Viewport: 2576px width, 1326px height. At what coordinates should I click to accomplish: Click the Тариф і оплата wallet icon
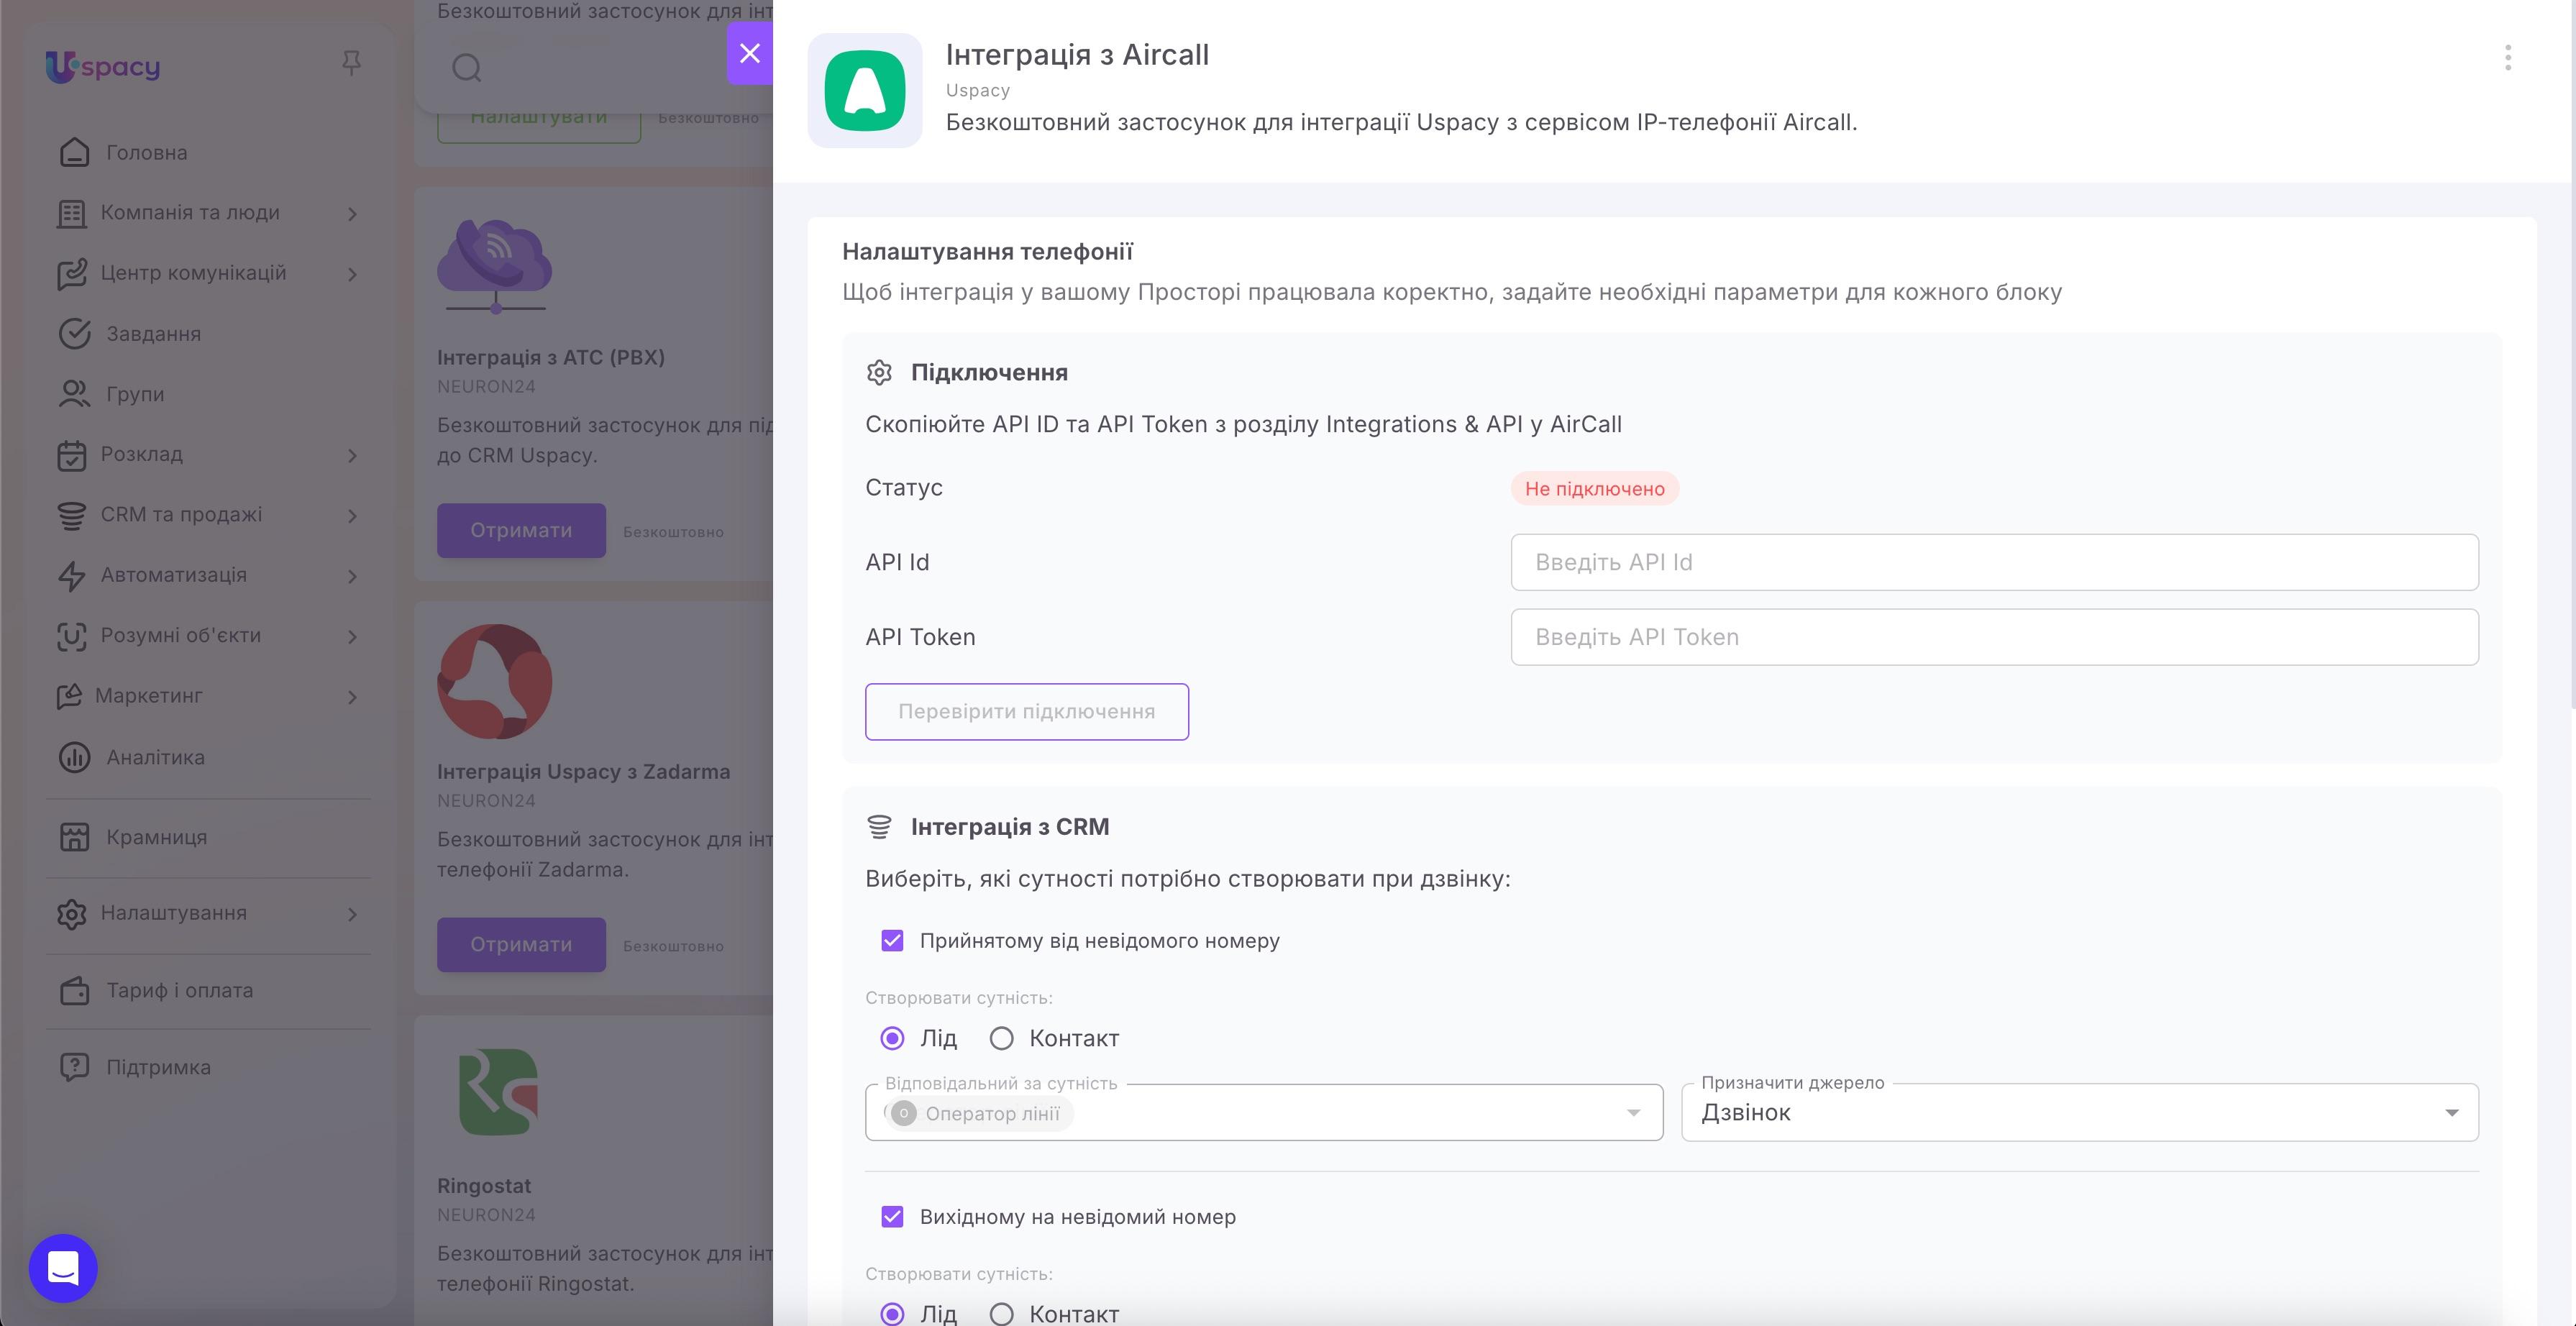click(x=74, y=991)
